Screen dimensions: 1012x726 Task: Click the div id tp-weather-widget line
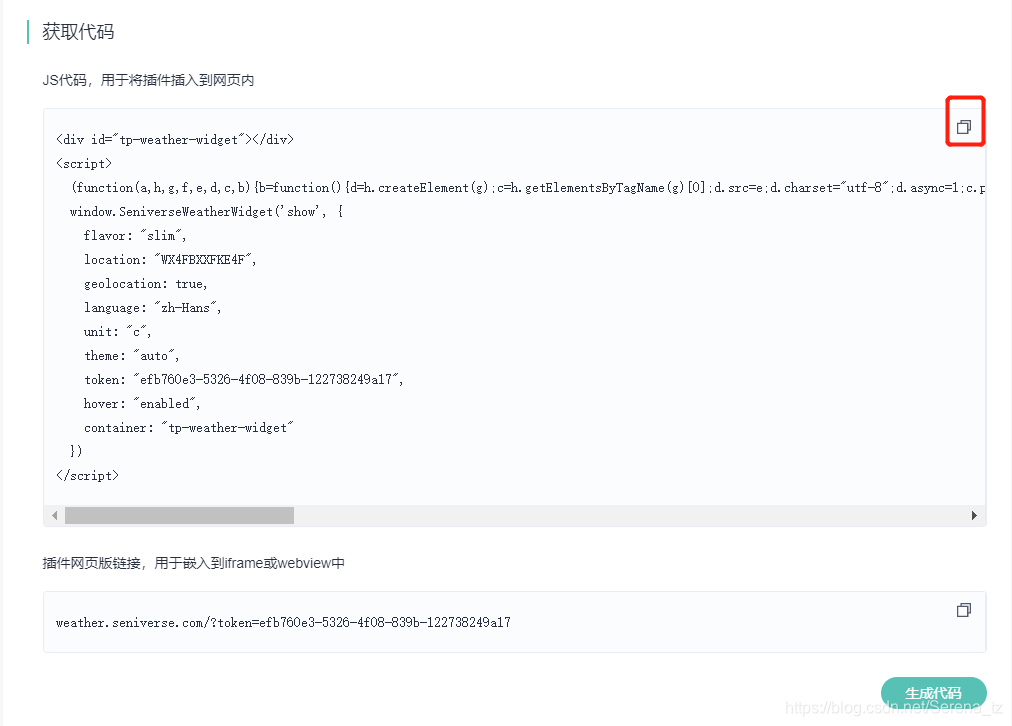coord(175,139)
